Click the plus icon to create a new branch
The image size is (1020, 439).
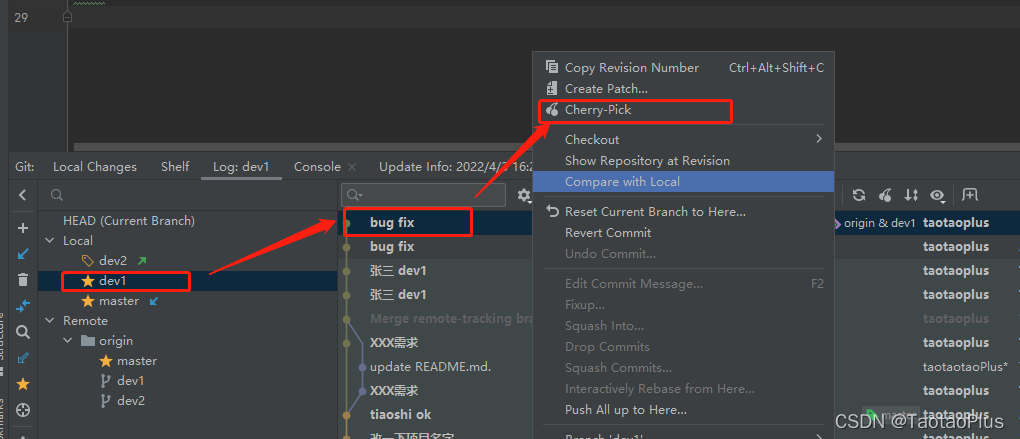click(23, 228)
